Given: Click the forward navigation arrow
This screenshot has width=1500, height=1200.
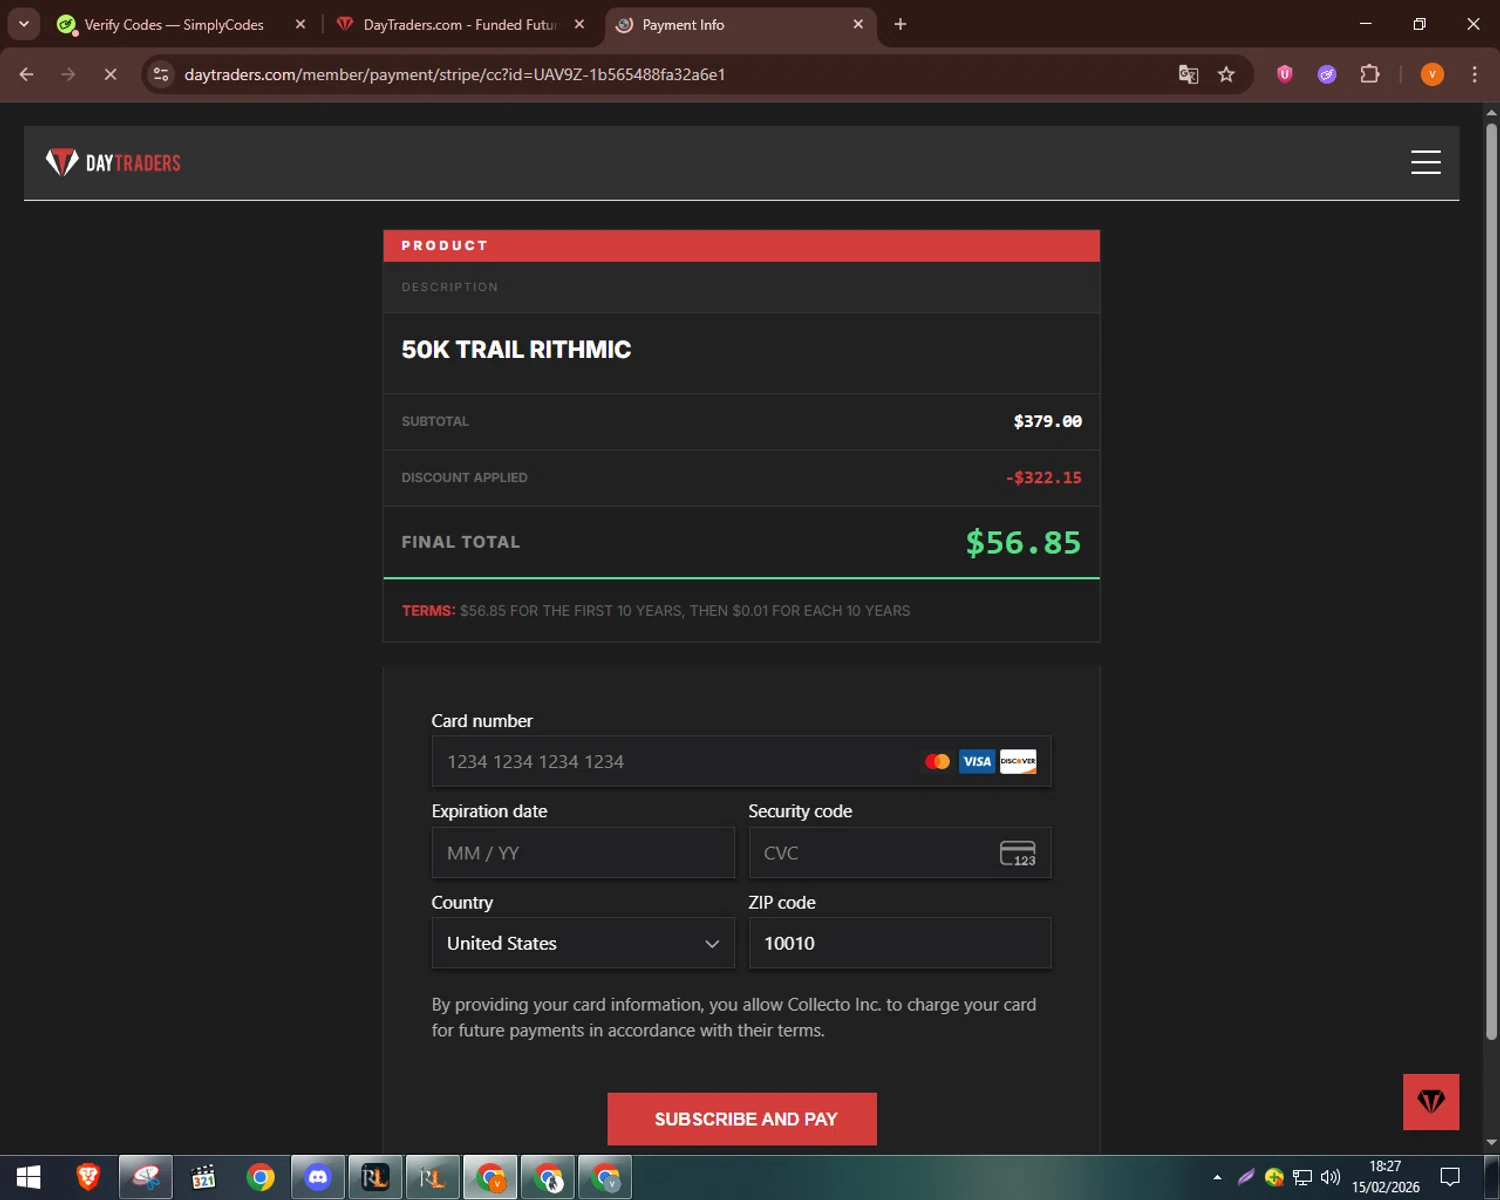Looking at the screenshot, I should 68,74.
